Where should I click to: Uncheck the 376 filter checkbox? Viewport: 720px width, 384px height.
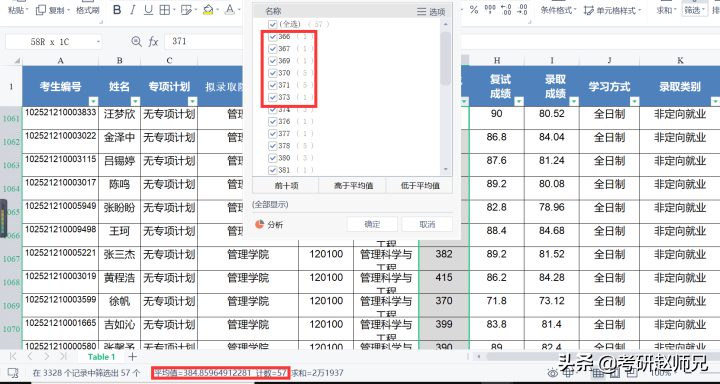click(x=273, y=121)
